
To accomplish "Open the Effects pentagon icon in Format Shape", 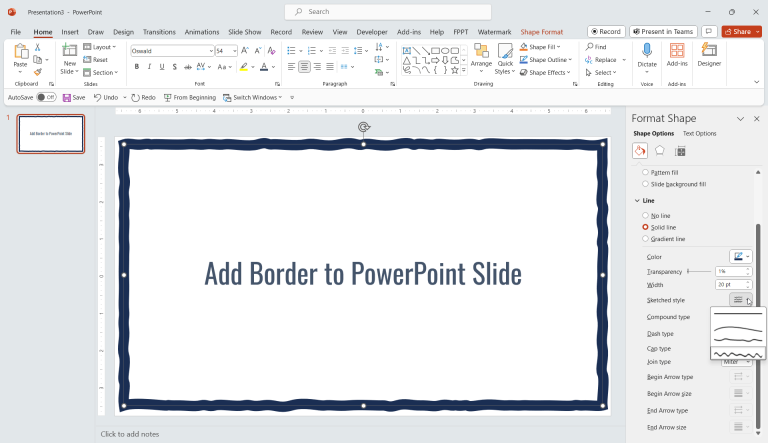I will [x=660, y=150].
